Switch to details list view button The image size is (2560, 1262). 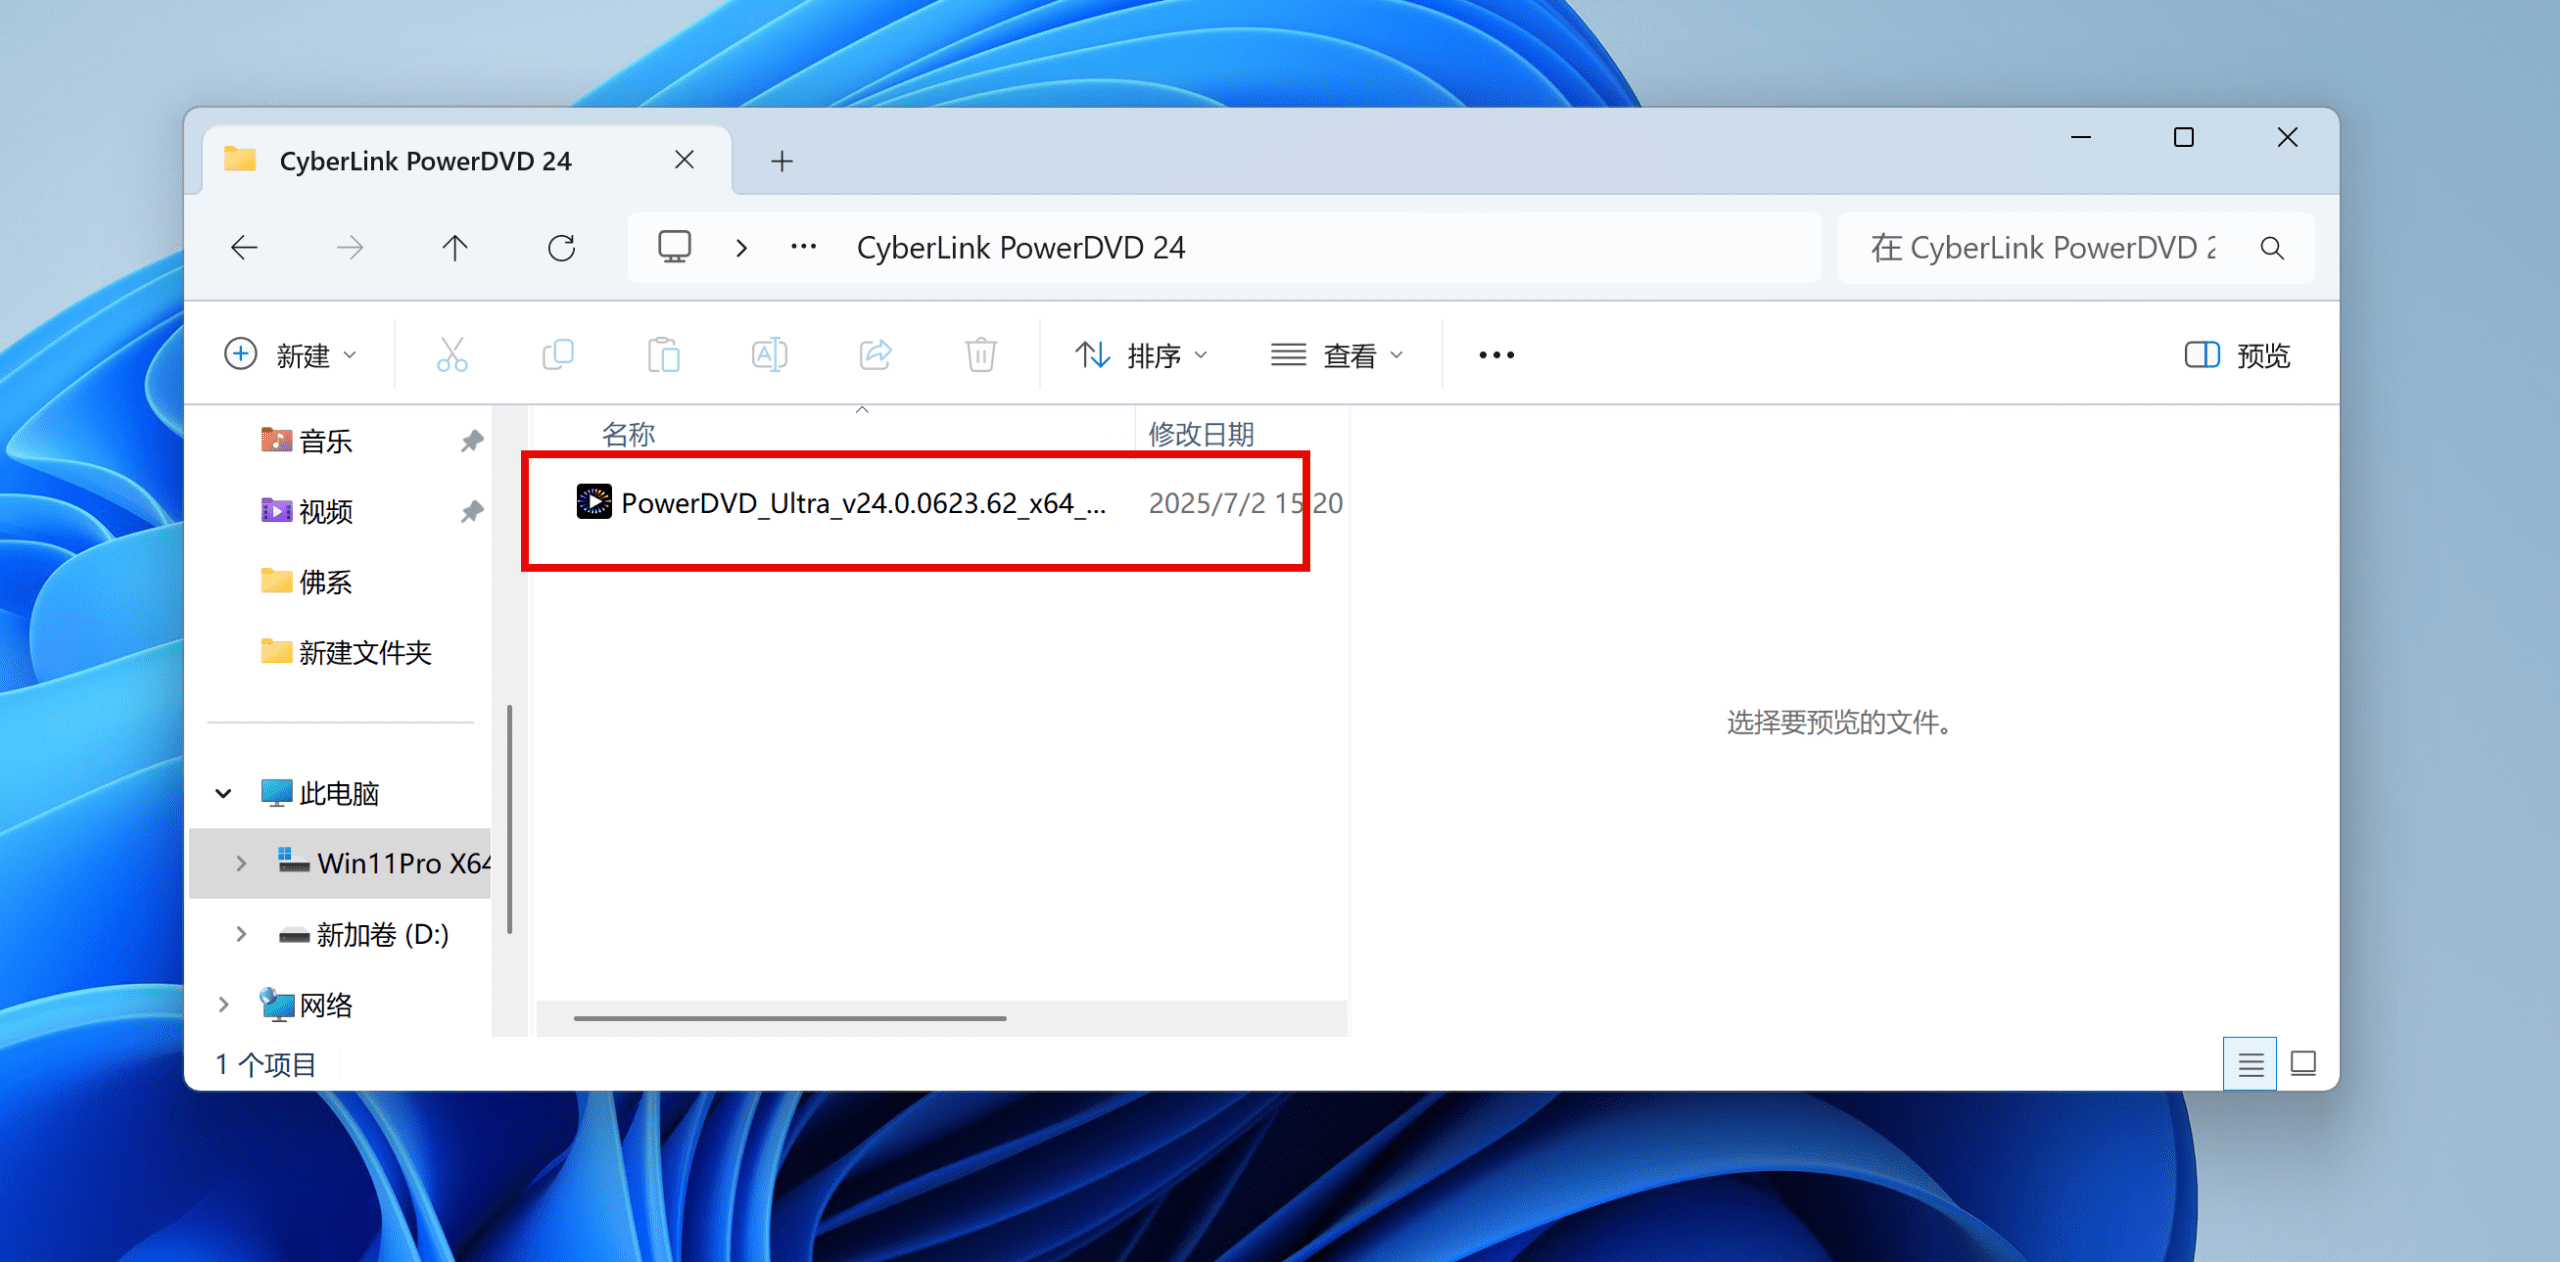tap(2250, 1063)
